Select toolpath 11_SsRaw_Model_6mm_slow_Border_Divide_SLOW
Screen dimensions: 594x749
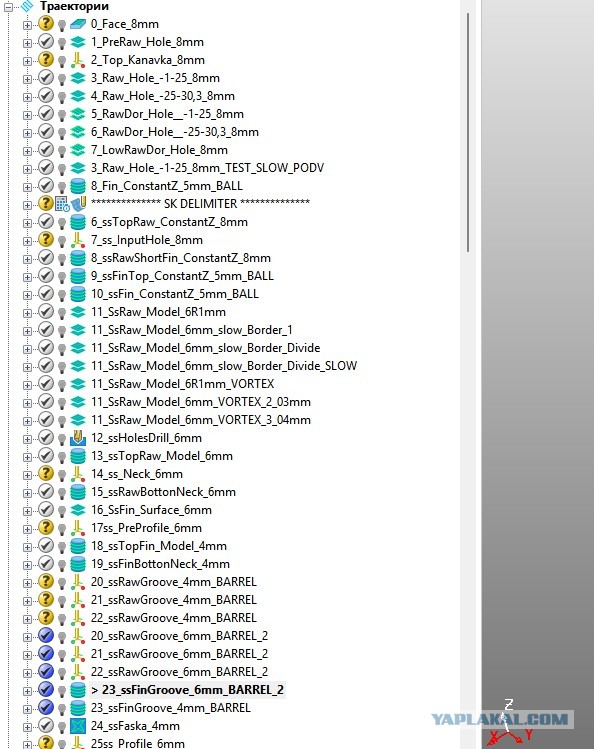(224, 366)
